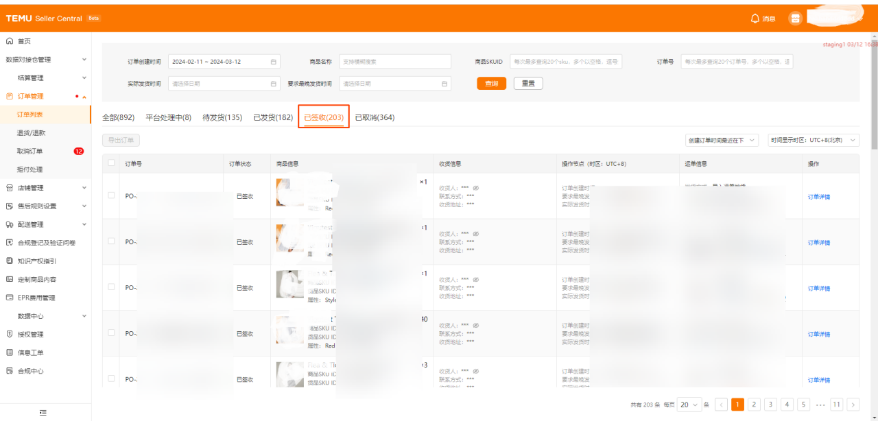878x421 pixels.
Task: Open the order sort dropdown 创建订单时间最近在下
Action: [722, 141]
